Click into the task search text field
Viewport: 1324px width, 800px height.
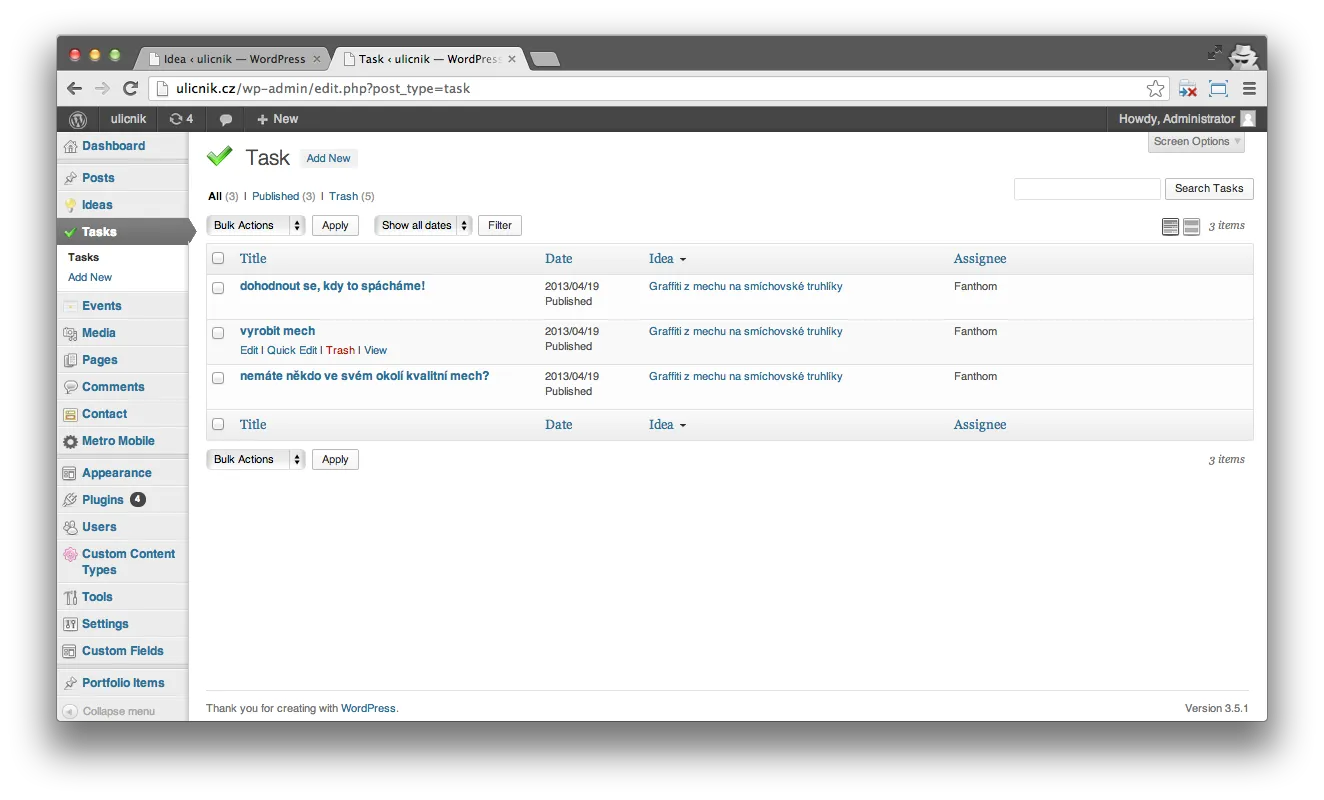pos(1086,189)
